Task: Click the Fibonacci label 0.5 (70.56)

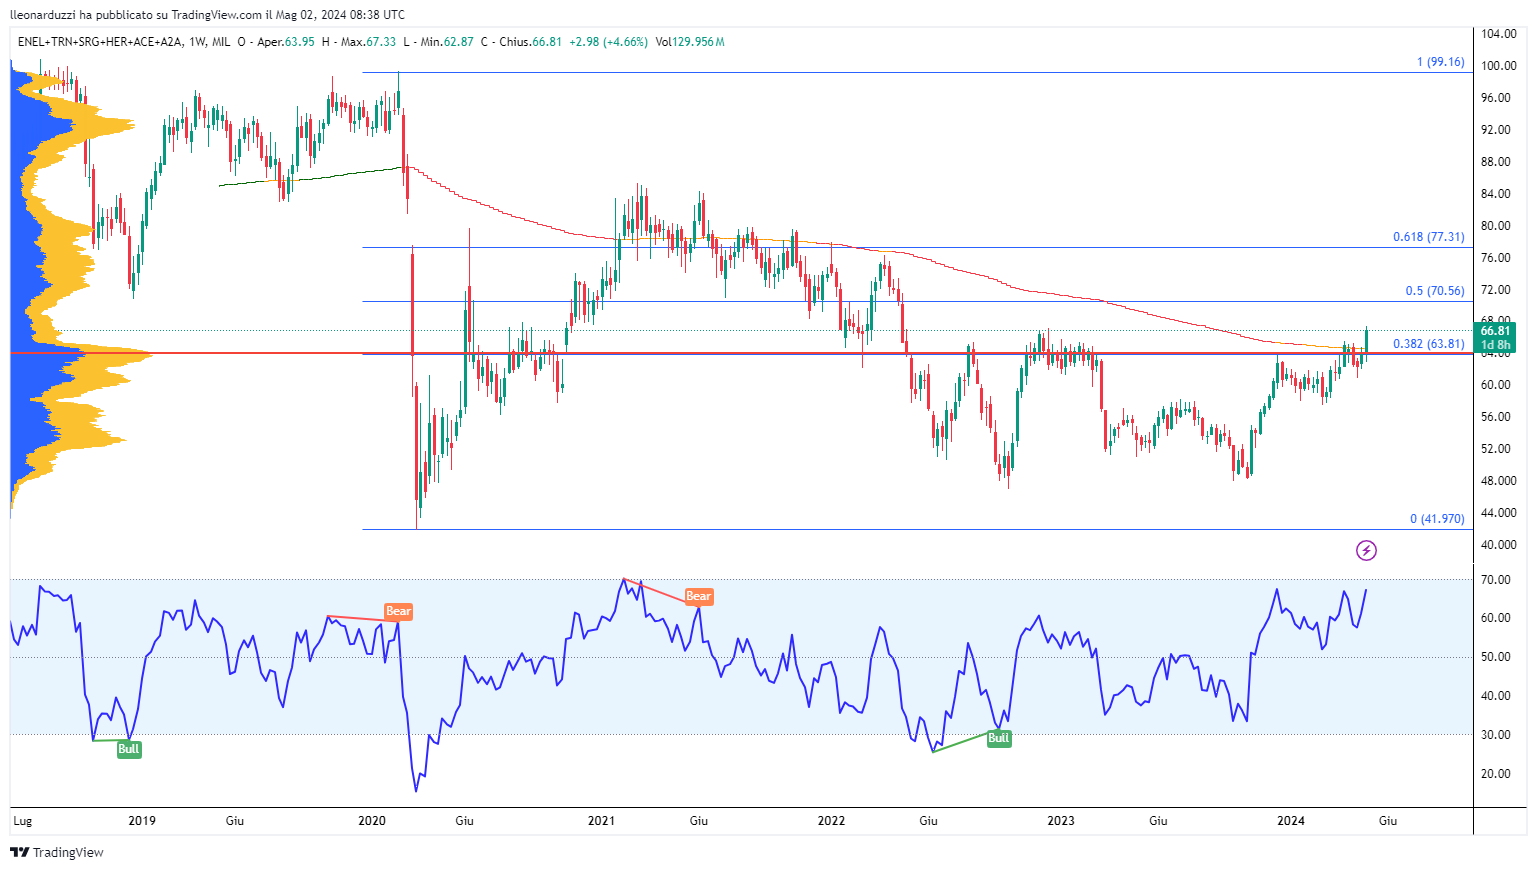Action: [1434, 291]
